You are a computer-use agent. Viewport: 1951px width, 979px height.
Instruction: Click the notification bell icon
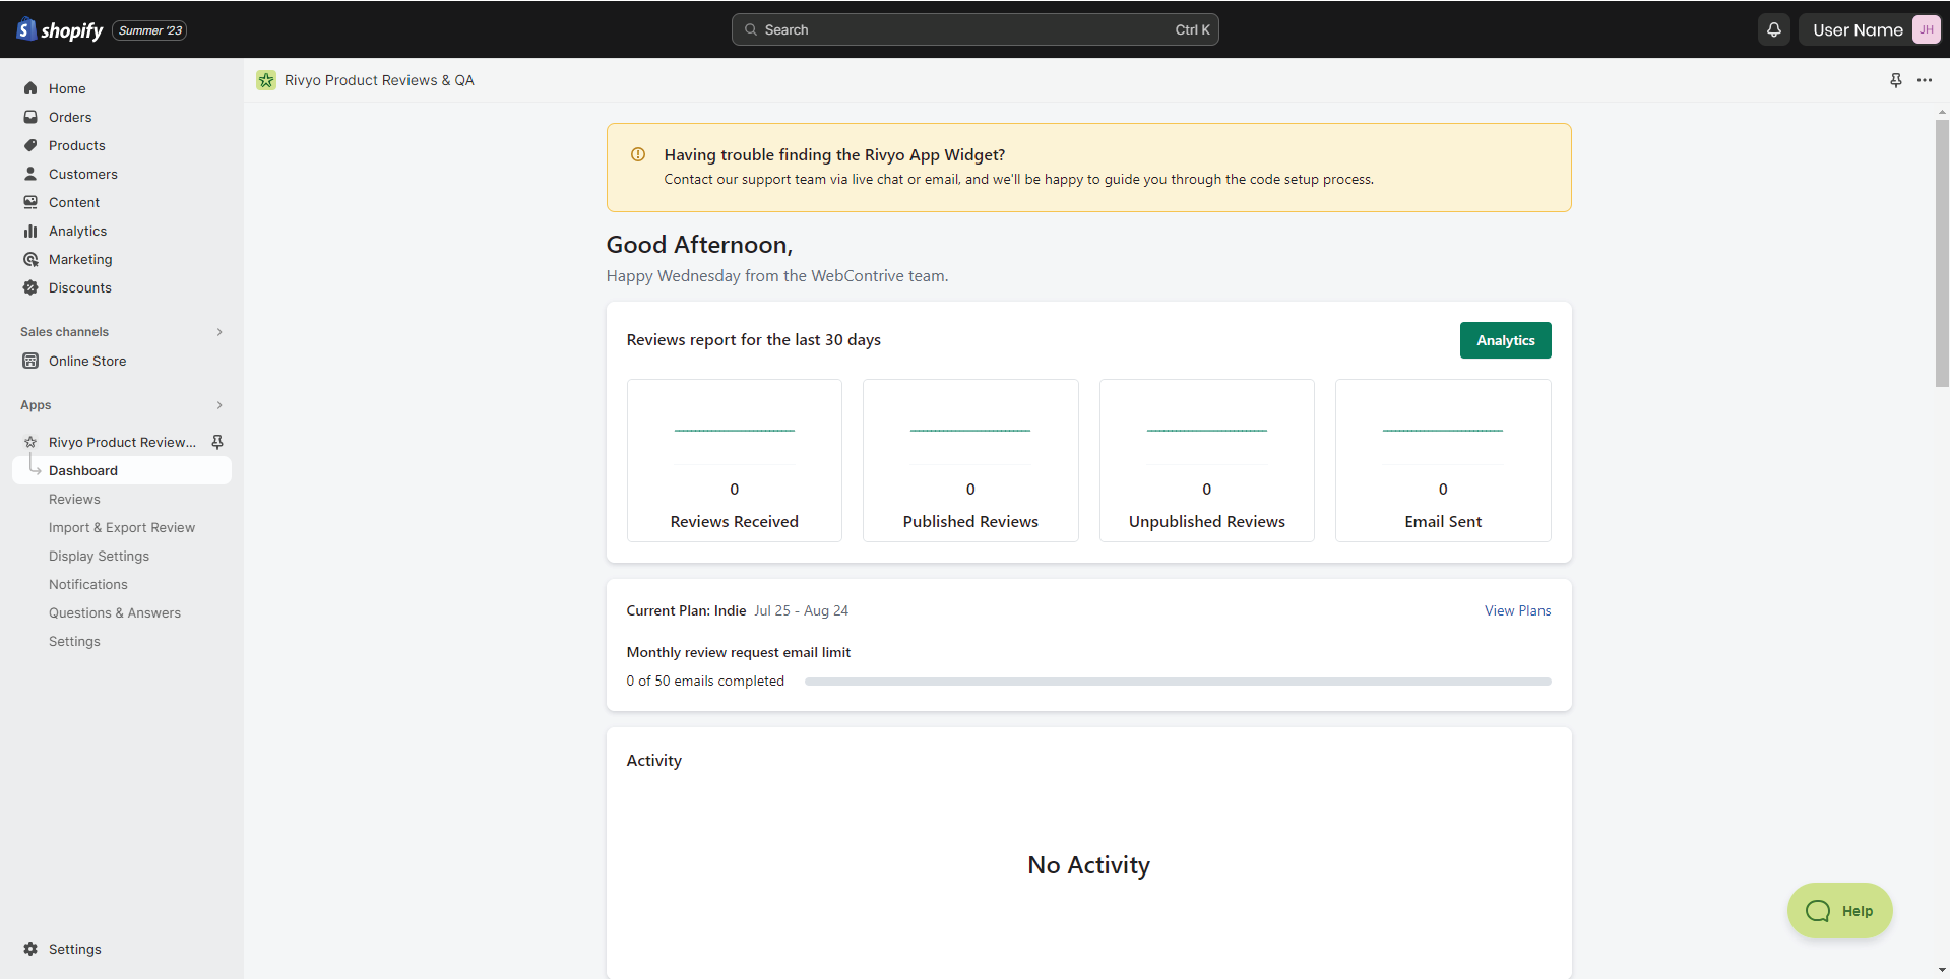click(1773, 30)
